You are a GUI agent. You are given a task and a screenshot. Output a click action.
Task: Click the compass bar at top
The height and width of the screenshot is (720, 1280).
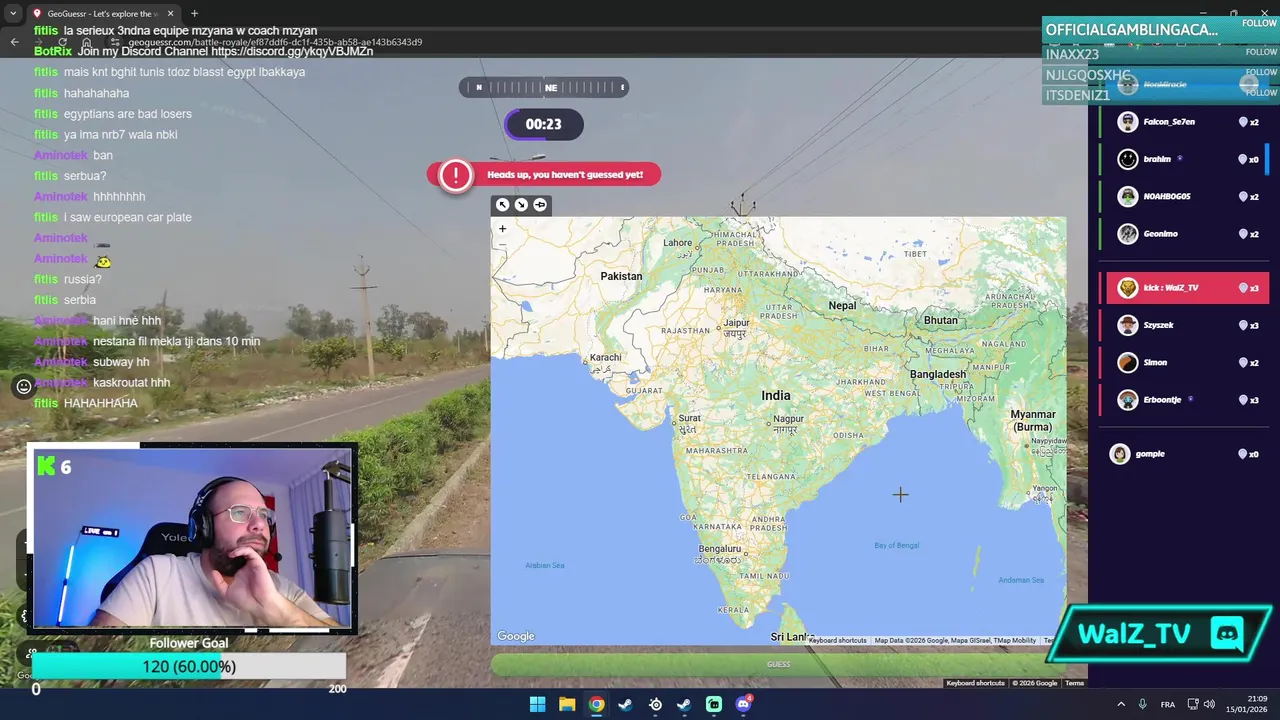(x=544, y=87)
